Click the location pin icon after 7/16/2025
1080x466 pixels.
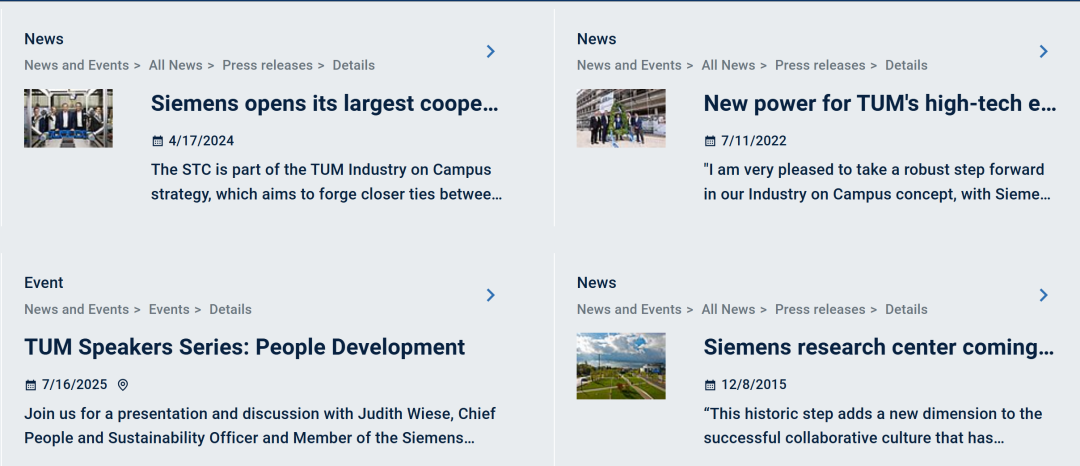click(123, 385)
